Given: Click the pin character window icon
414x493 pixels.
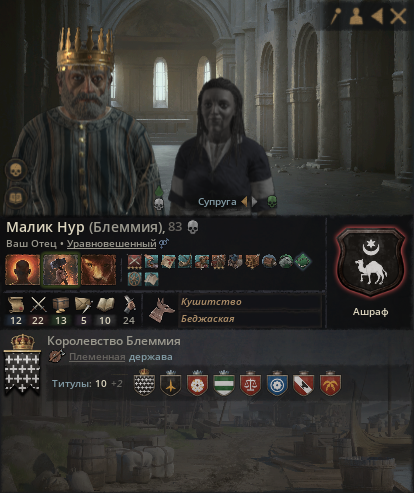Looking at the screenshot, I should coord(336,16).
